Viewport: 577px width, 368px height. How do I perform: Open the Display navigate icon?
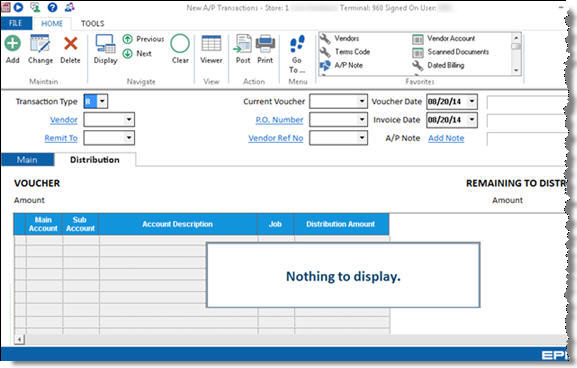click(105, 44)
